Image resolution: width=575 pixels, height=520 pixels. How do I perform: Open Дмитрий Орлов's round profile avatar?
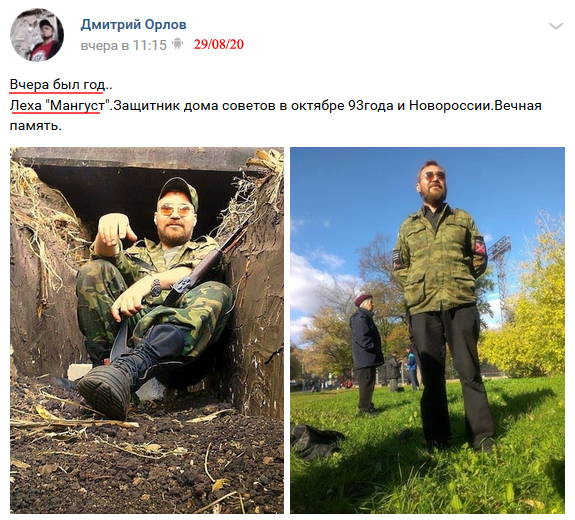click(37, 35)
